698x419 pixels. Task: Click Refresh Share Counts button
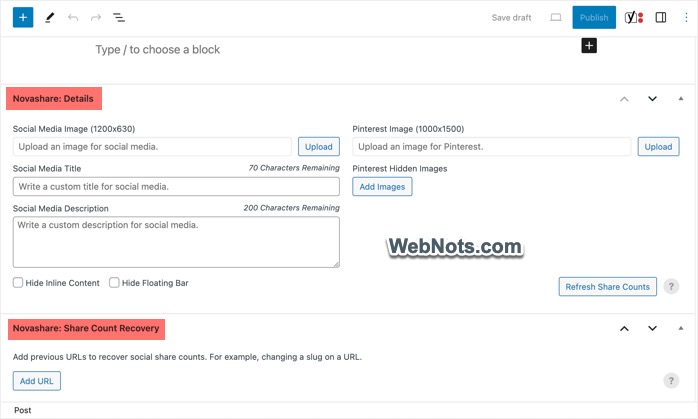click(x=608, y=287)
